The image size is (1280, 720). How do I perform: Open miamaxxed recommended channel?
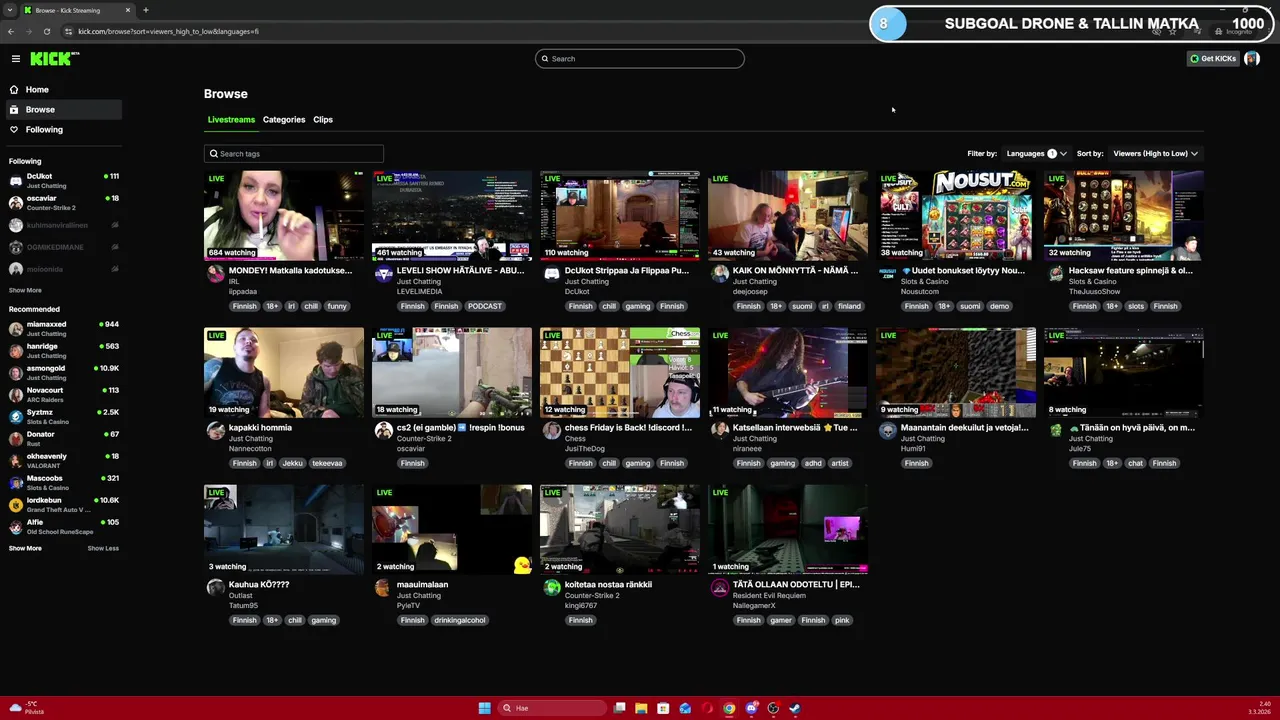click(x=62, y=328)
